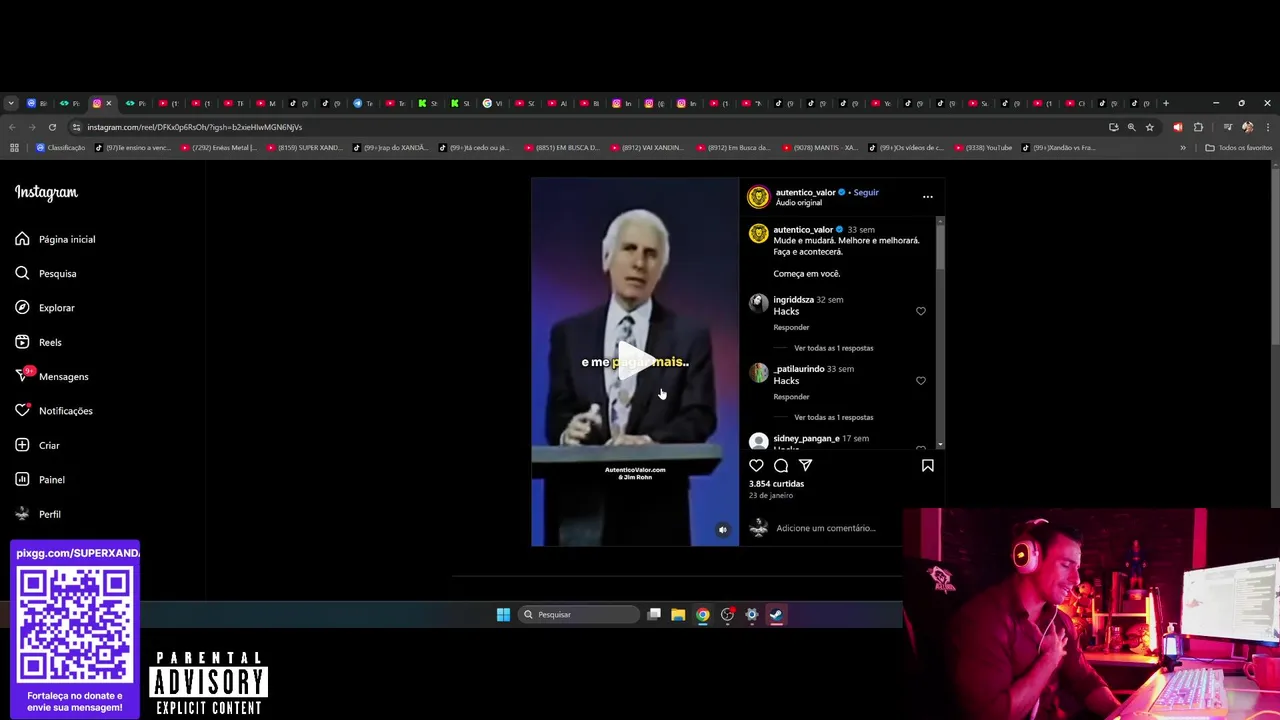This screenshot has width=1280, height=720.
Task: Open Reels from the sidebar
Action: click(x=38, y=342)
